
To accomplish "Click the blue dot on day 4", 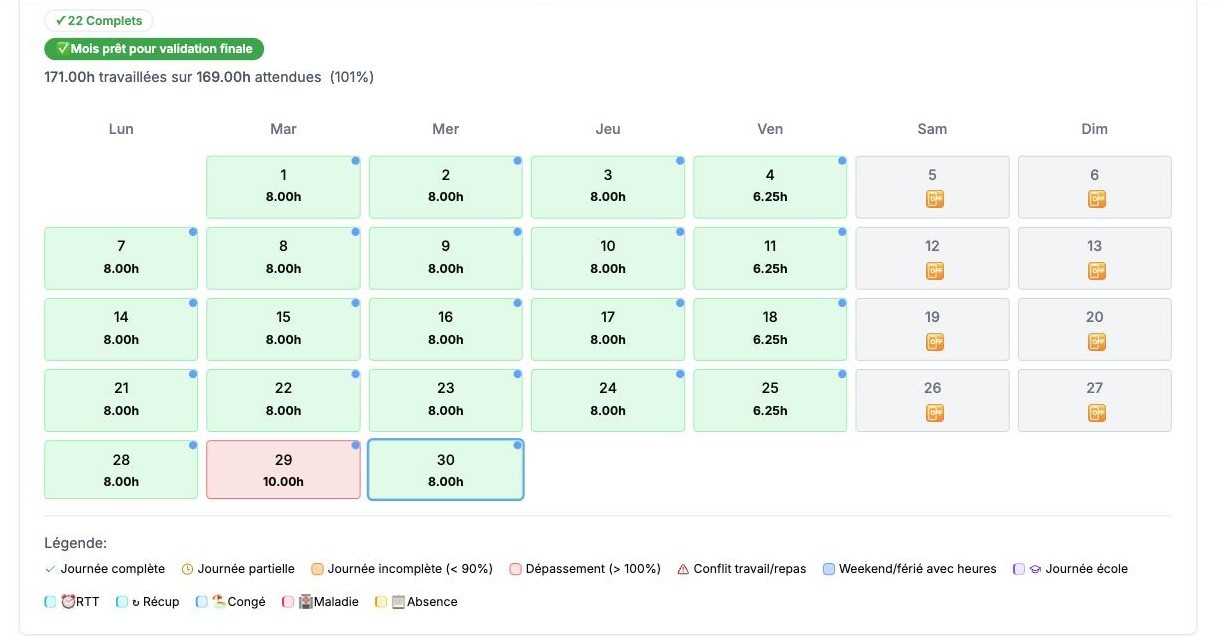I will coord(842,160).
